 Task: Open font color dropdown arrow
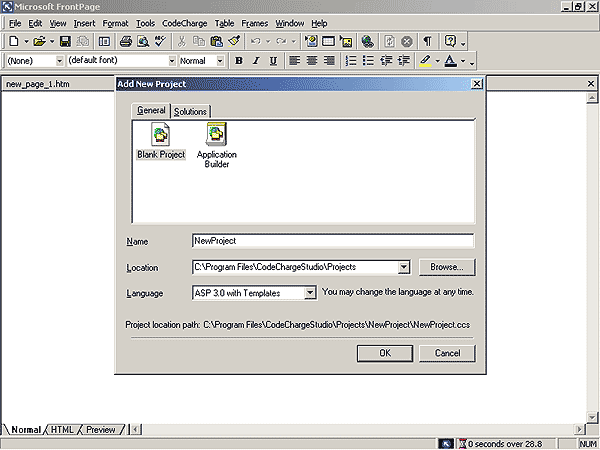click(463, 61)
